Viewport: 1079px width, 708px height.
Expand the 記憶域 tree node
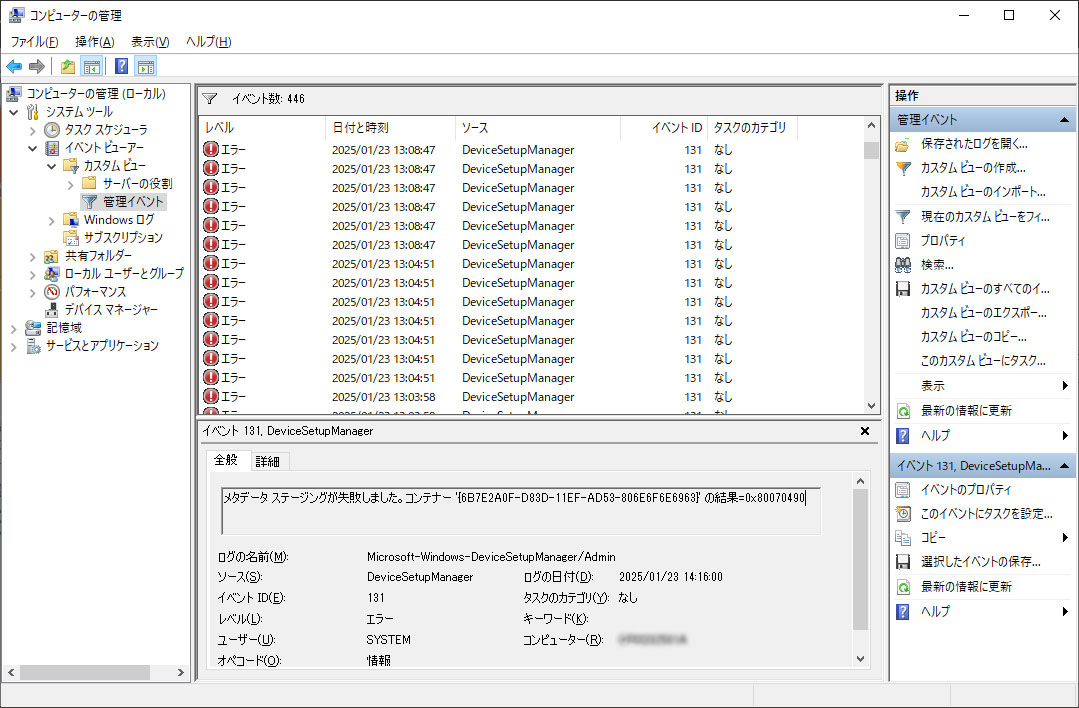click(14, 328)
